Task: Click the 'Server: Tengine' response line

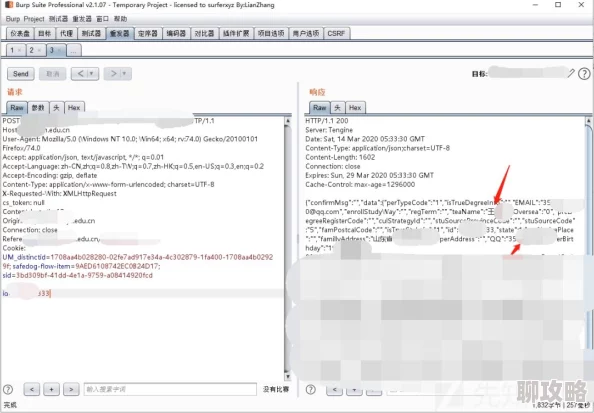Action: point(329,130)
